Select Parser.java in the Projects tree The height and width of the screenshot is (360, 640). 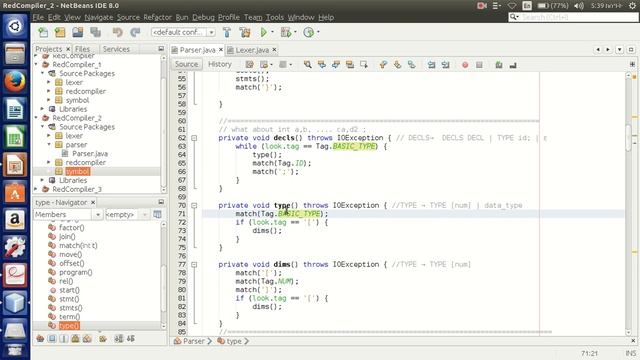(x=90, y=153)
